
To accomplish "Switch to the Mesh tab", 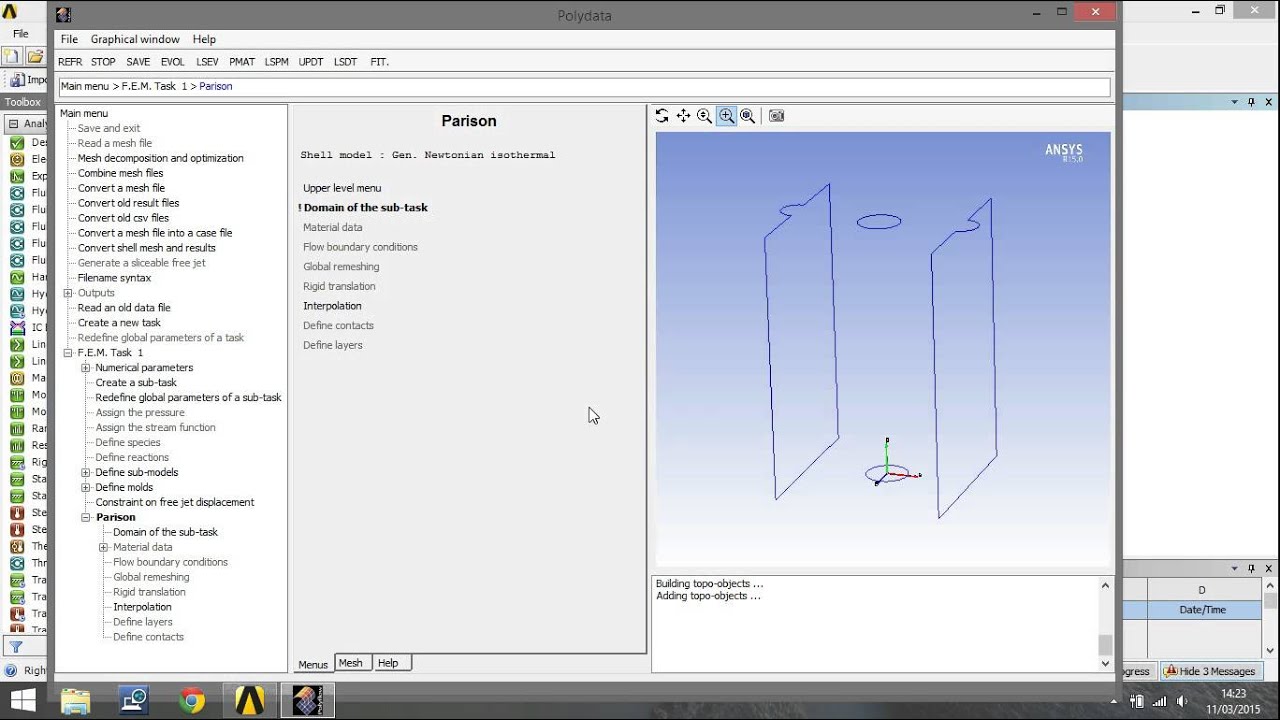I will coord(351,663).
